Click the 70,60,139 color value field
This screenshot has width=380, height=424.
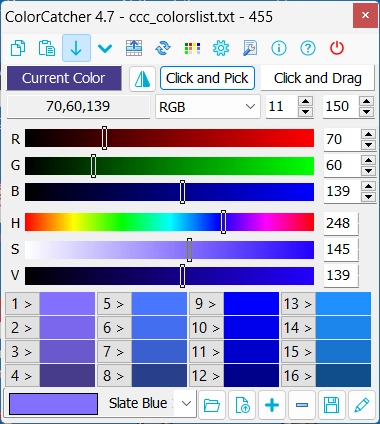point(78,106)
